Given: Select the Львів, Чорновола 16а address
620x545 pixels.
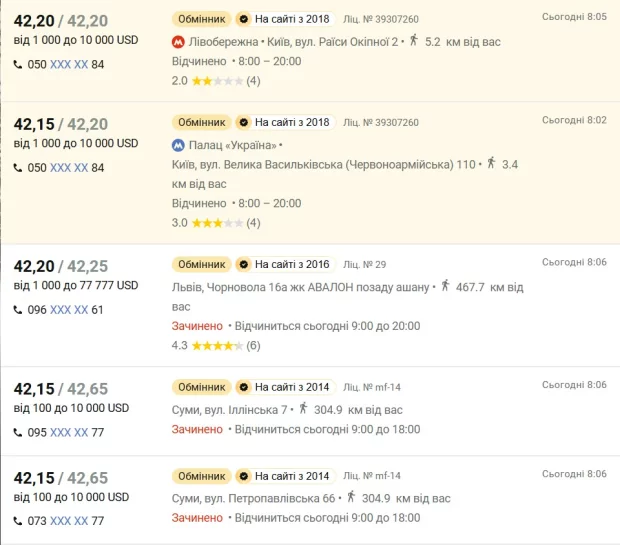Looking at the screenshot, I should 300,287.
